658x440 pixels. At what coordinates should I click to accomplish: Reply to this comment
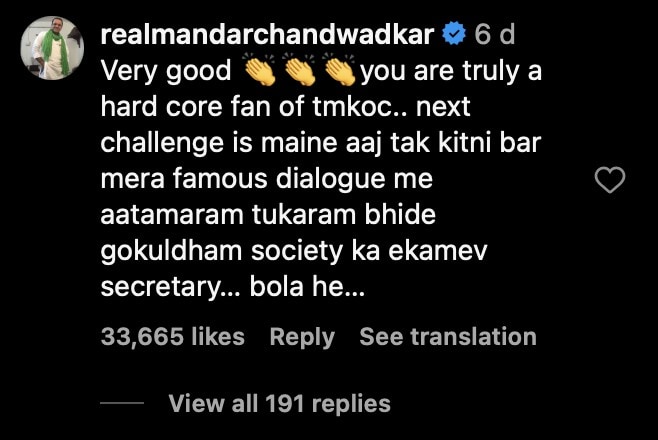tap(302, 337)
